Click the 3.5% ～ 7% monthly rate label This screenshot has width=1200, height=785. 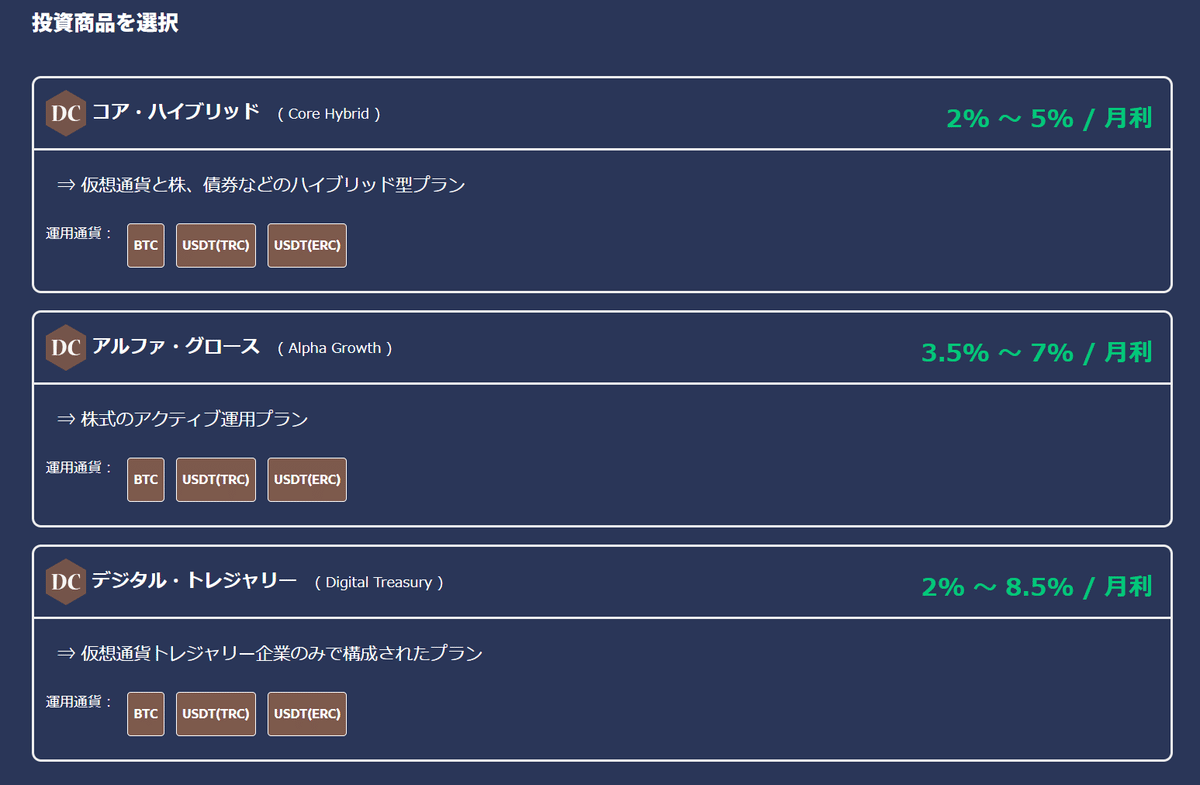[x=1036, y=351]
